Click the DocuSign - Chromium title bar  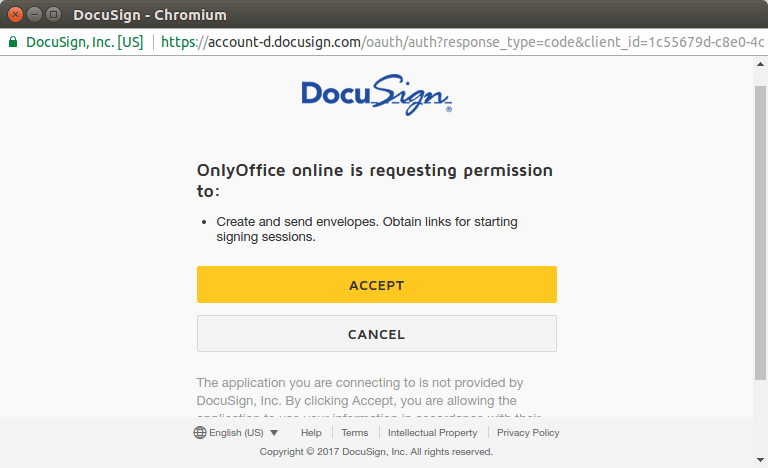tap(400, 14)
